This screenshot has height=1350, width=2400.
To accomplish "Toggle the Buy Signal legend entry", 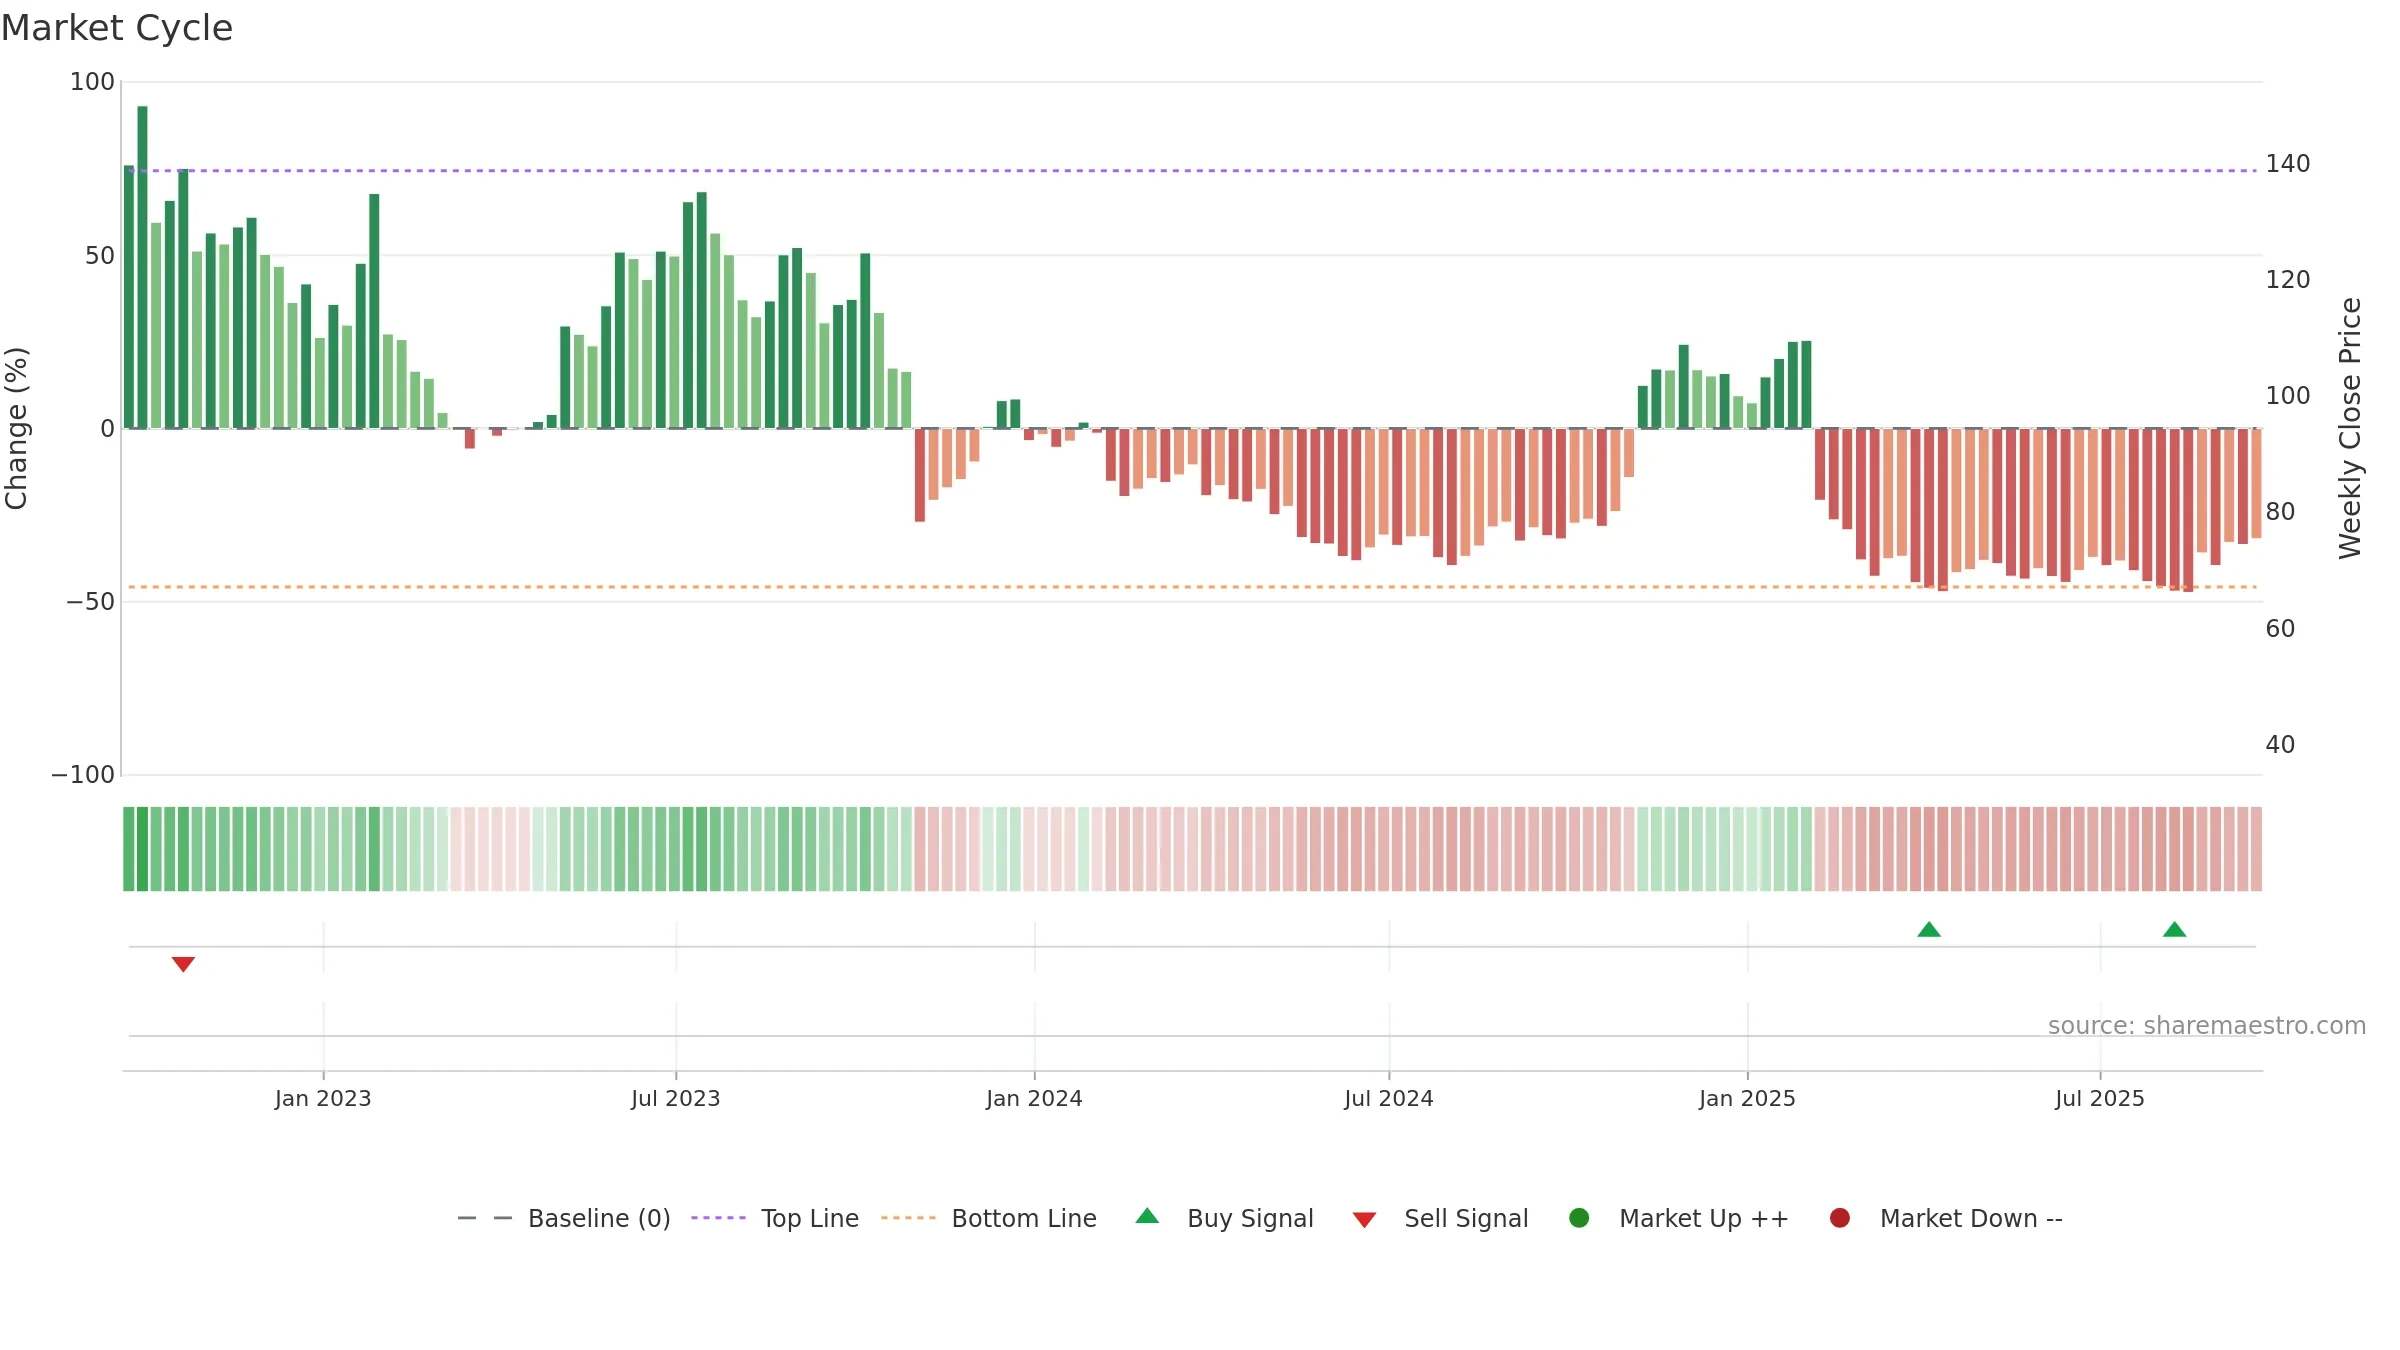I will tap(1225, 1218).
